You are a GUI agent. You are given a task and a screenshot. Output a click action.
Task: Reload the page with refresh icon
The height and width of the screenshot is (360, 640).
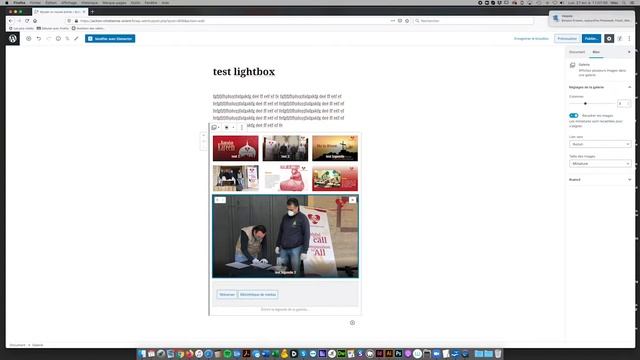[x=27, y=20]
